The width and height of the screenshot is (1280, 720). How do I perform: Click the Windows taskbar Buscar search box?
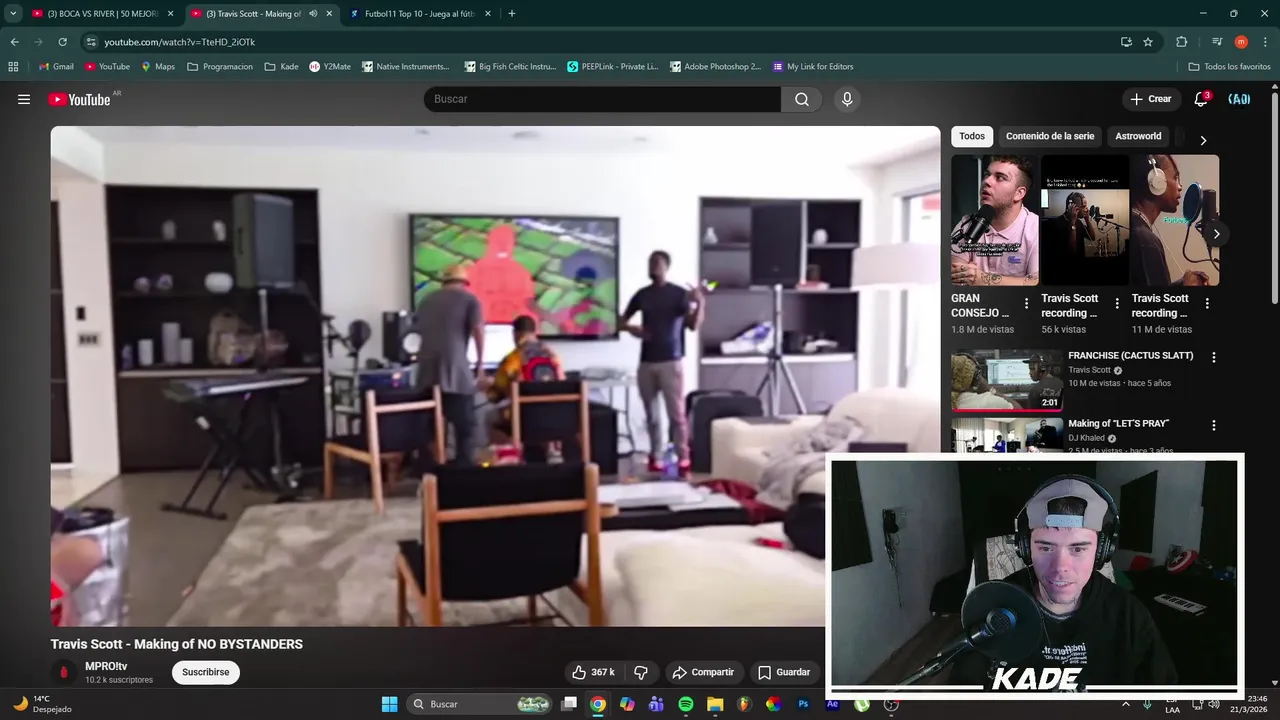click(x=479, y=704)
